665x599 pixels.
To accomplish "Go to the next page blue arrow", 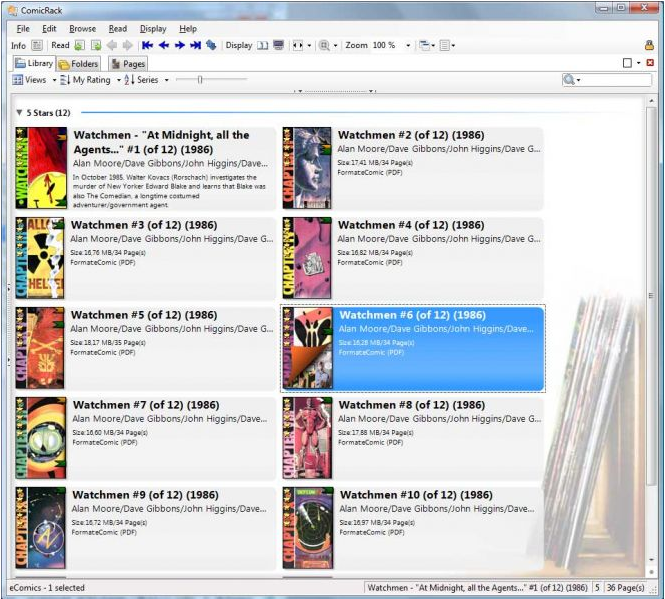I will 180,45.
